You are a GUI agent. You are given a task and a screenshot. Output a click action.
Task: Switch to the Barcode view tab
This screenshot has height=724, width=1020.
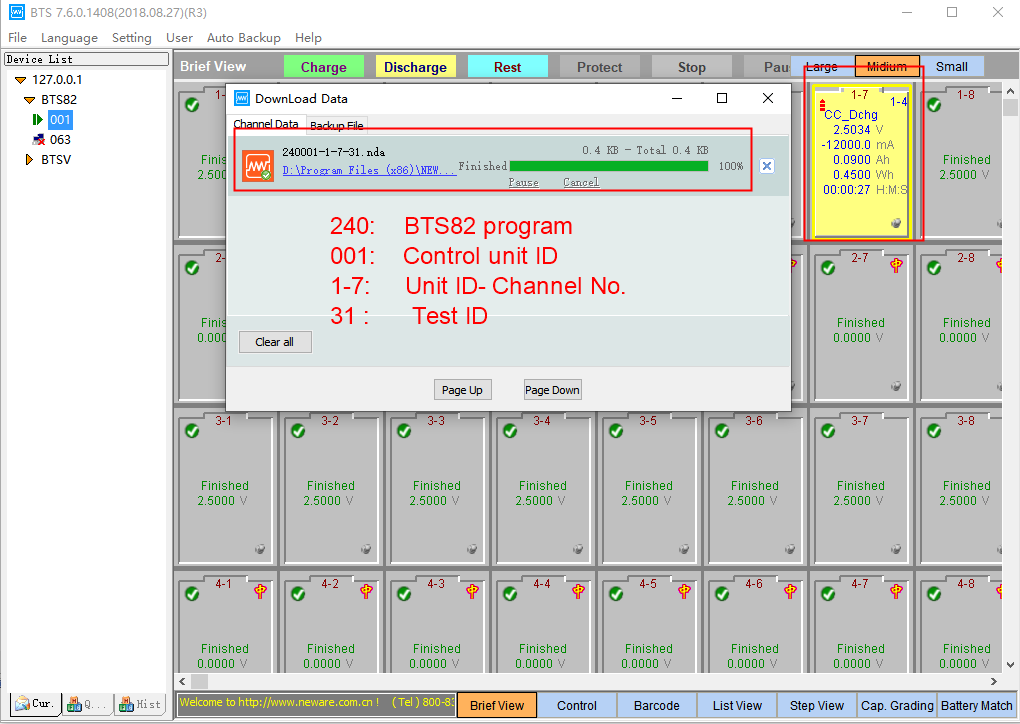click(657, 706)
